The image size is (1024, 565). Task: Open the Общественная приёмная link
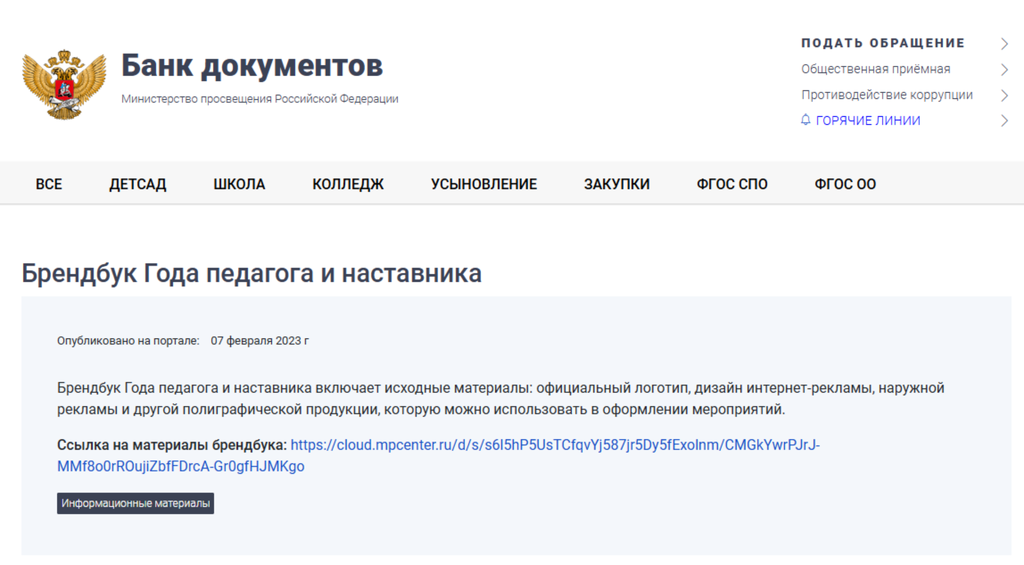(875, 69)
